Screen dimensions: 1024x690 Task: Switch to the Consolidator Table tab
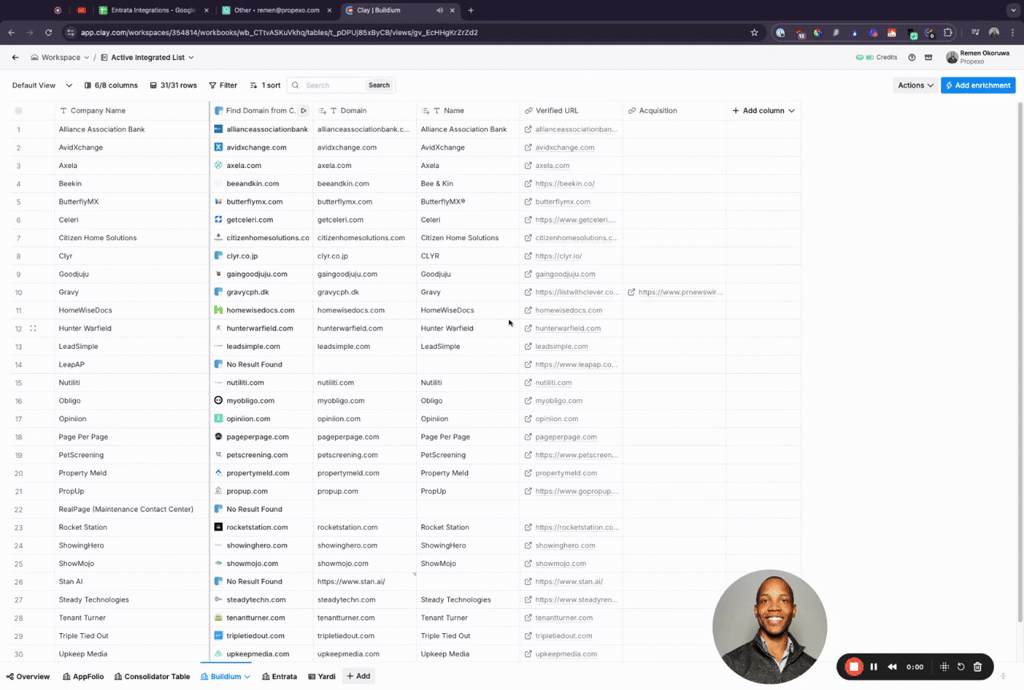(151, 677)
